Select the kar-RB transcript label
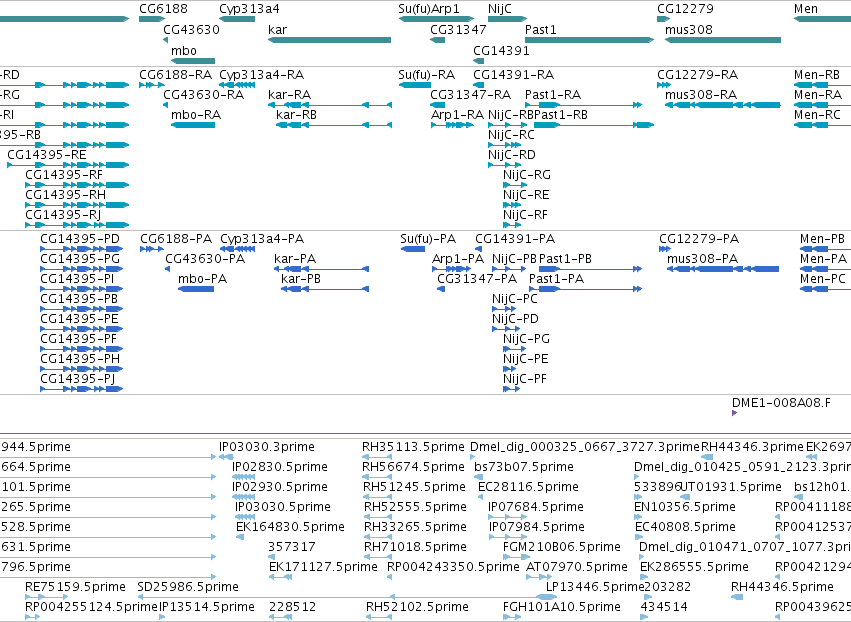851x622 pixels. coord(296,115)
